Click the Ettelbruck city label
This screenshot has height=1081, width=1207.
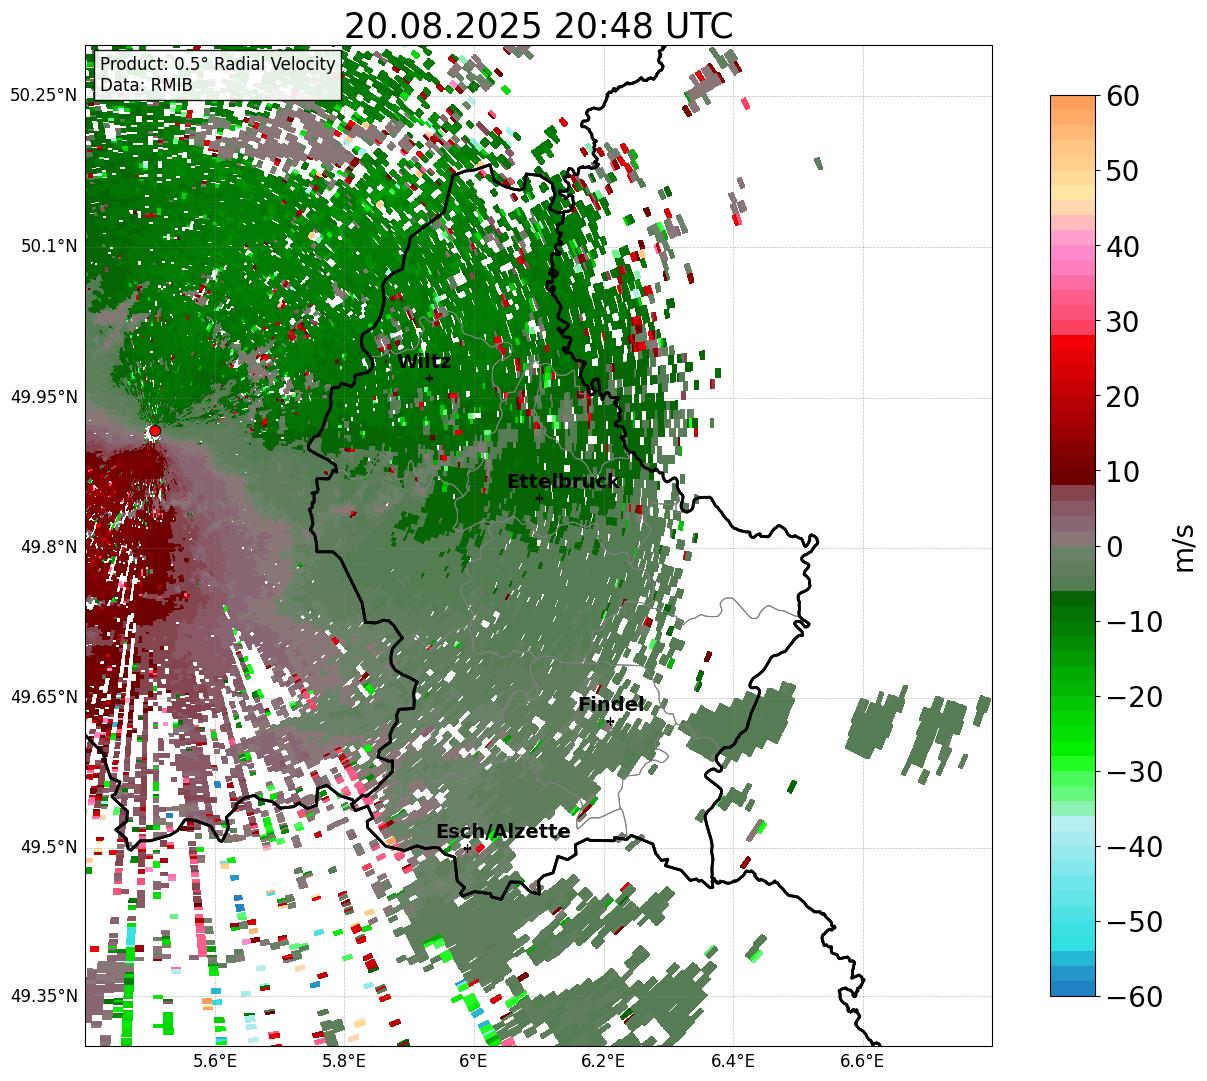[563, 482]
